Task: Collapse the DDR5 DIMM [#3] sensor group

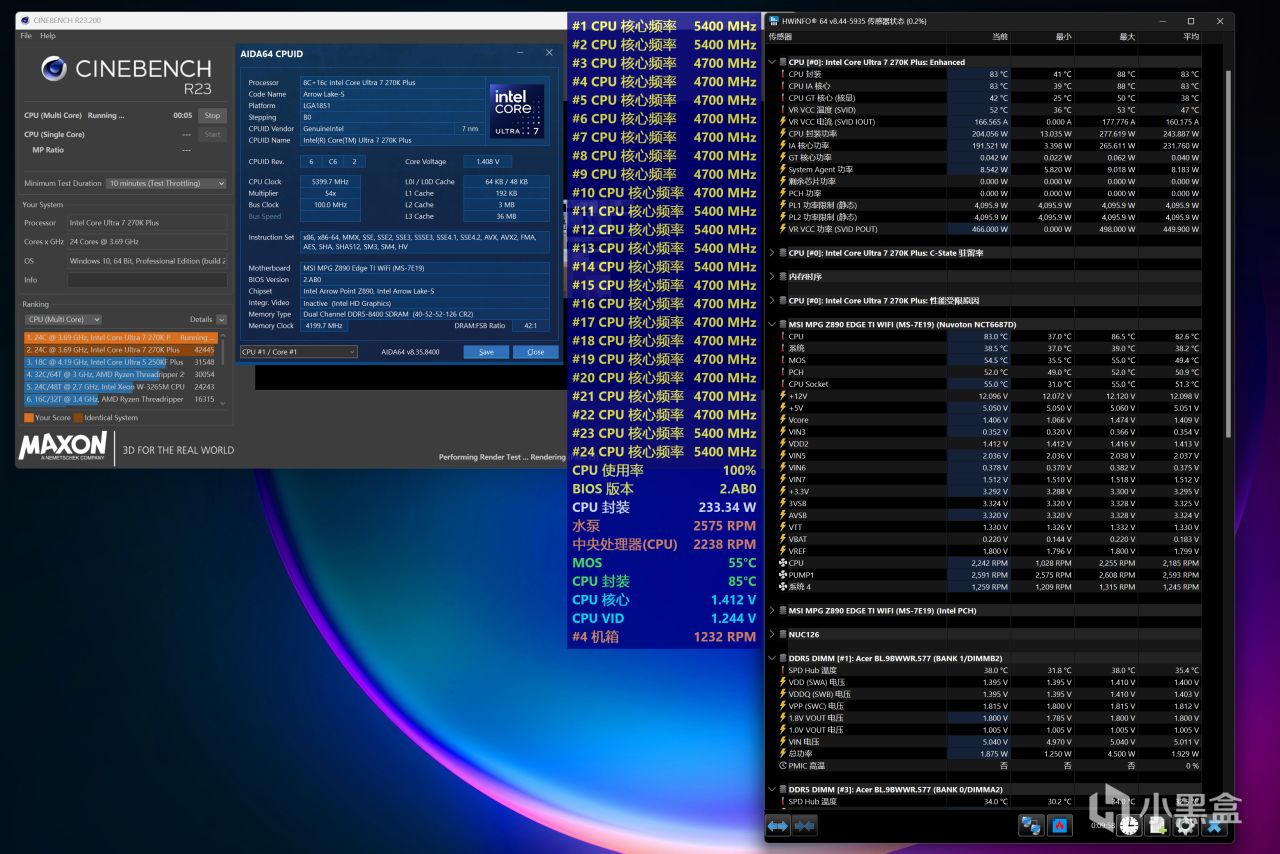Action: 772,789
